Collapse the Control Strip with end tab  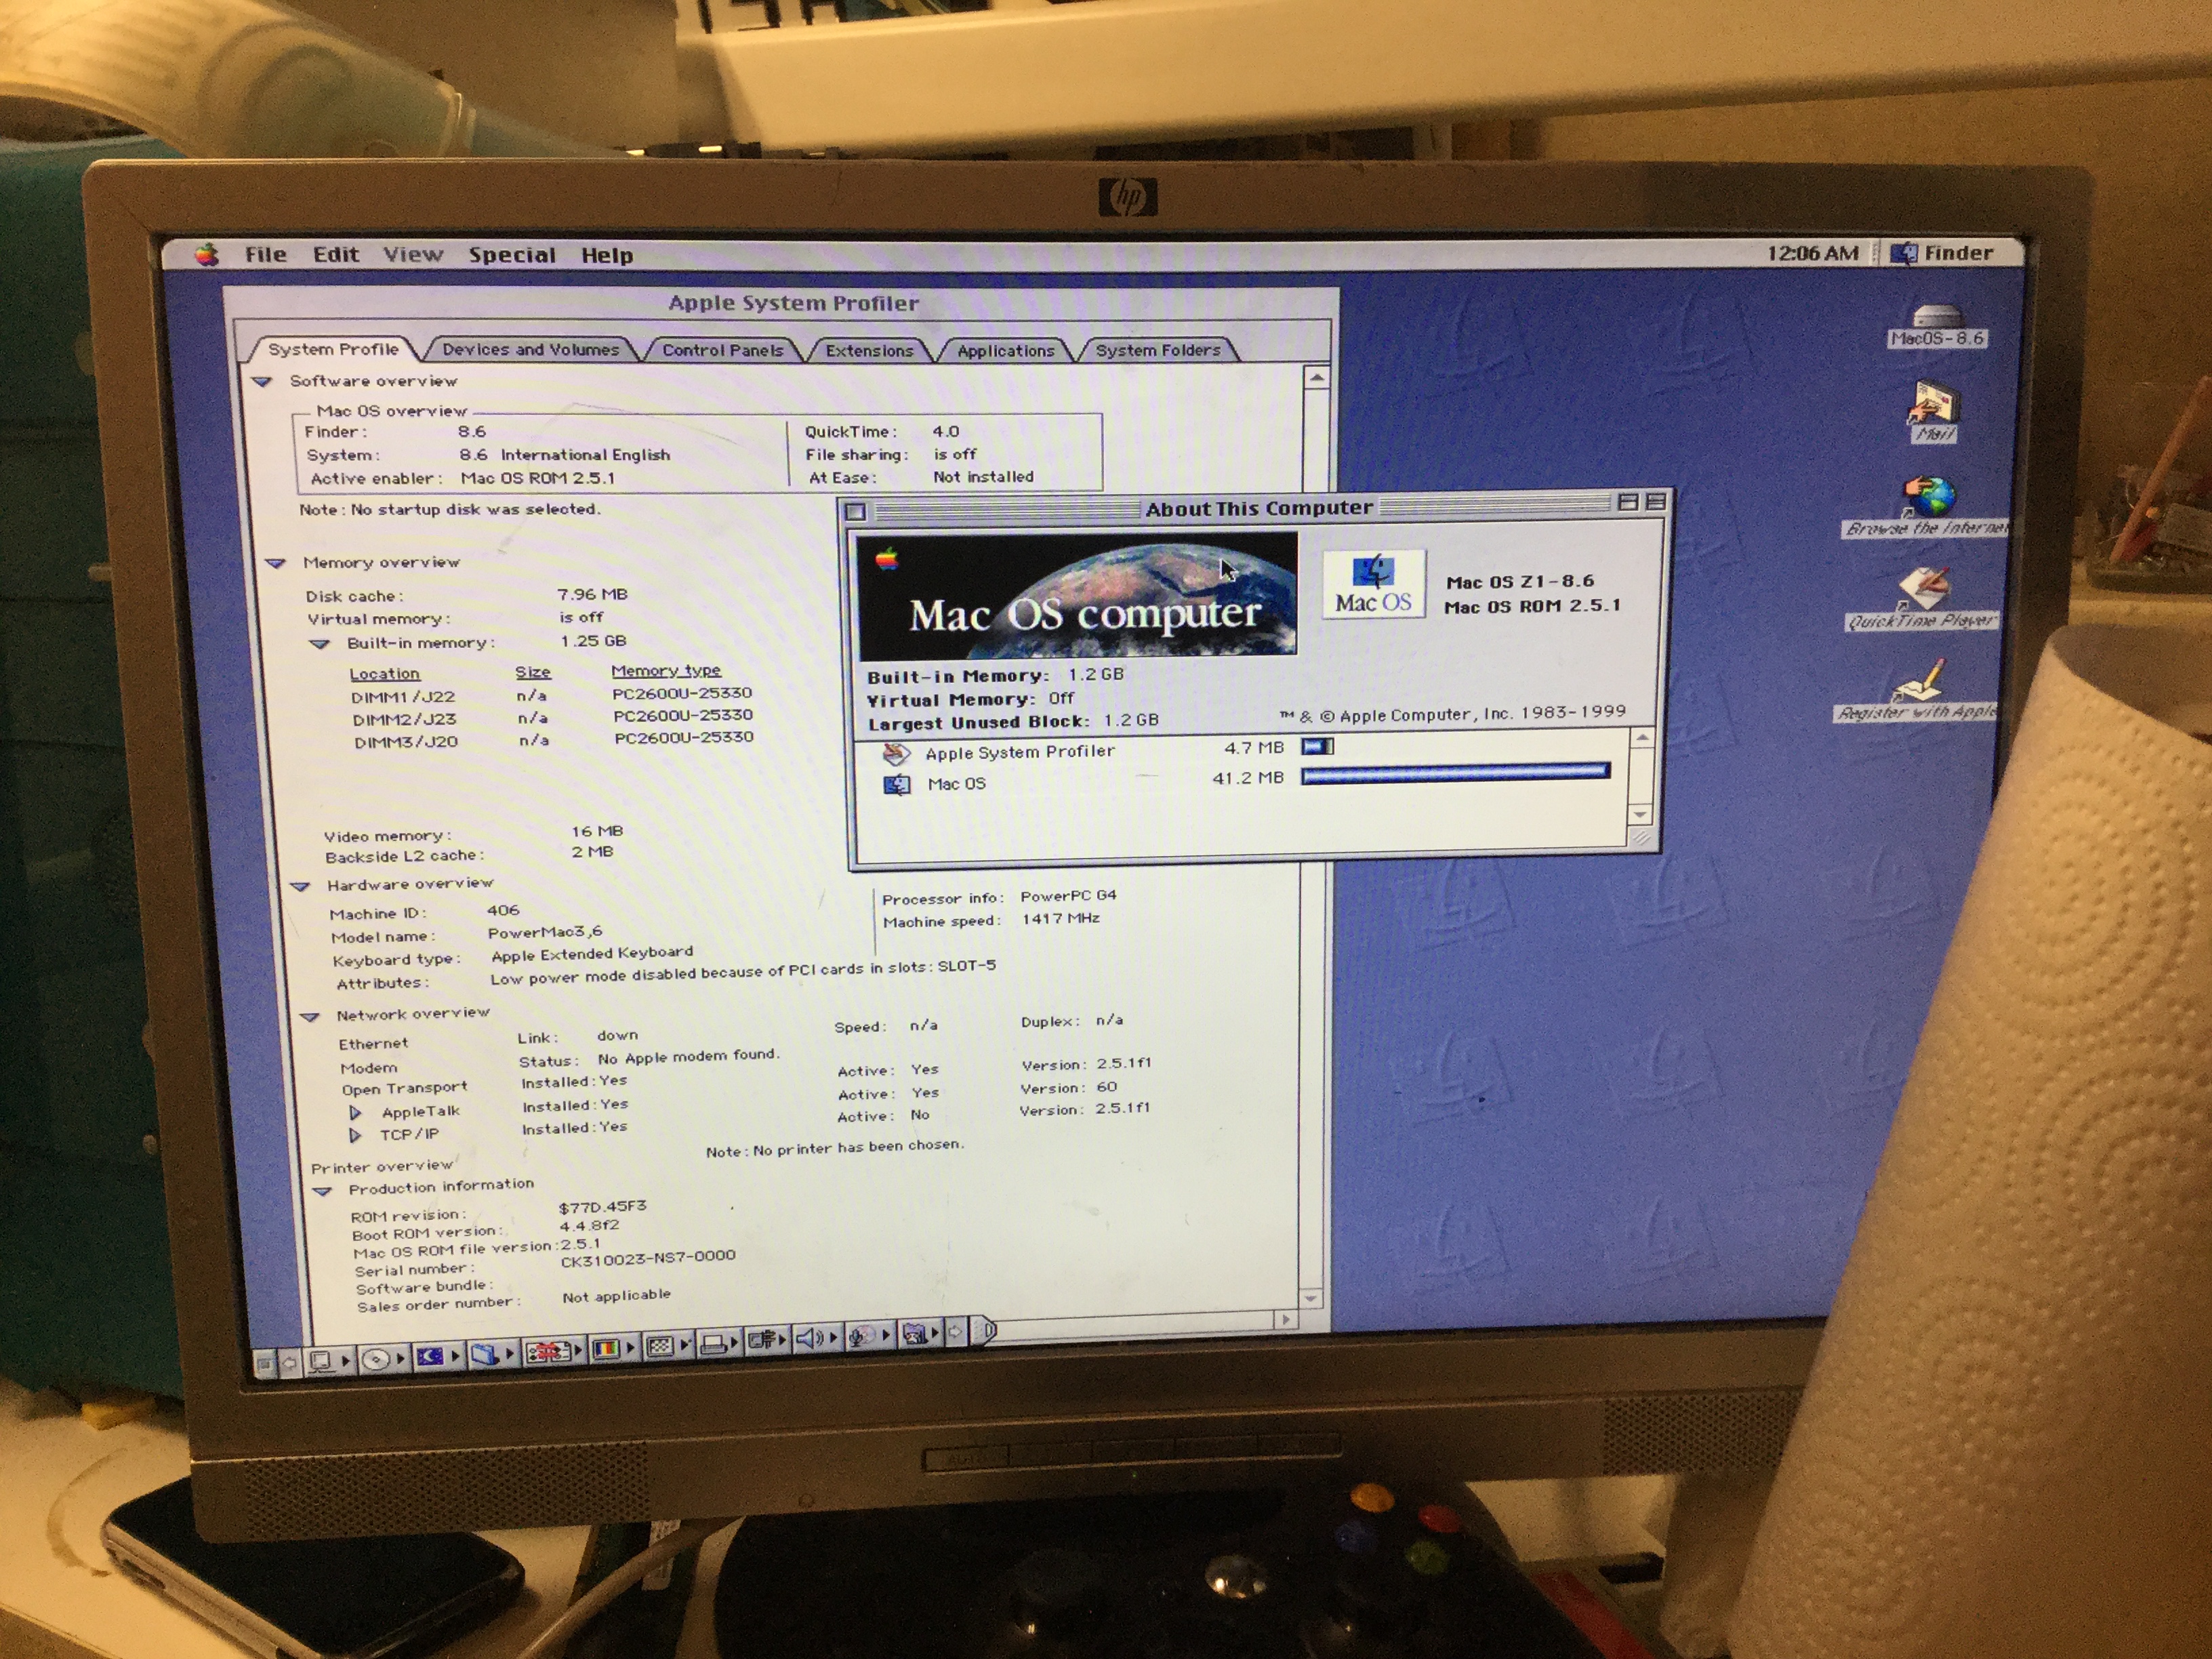click(x=985, y=1330)
